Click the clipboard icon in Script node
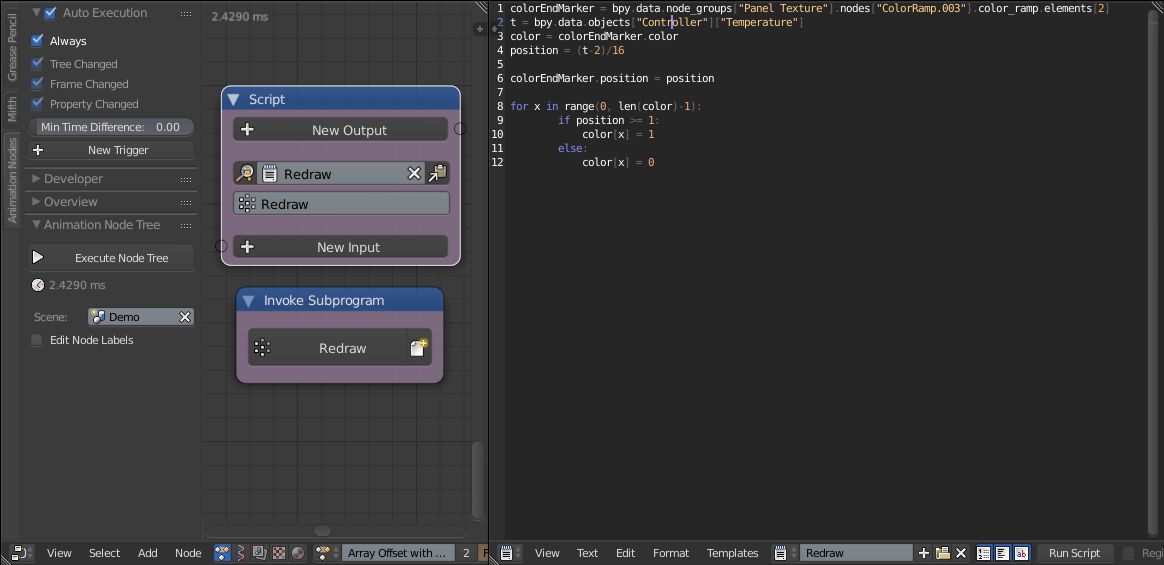The height and width of the screenshot is (565, 1164). tap(437, 174)
